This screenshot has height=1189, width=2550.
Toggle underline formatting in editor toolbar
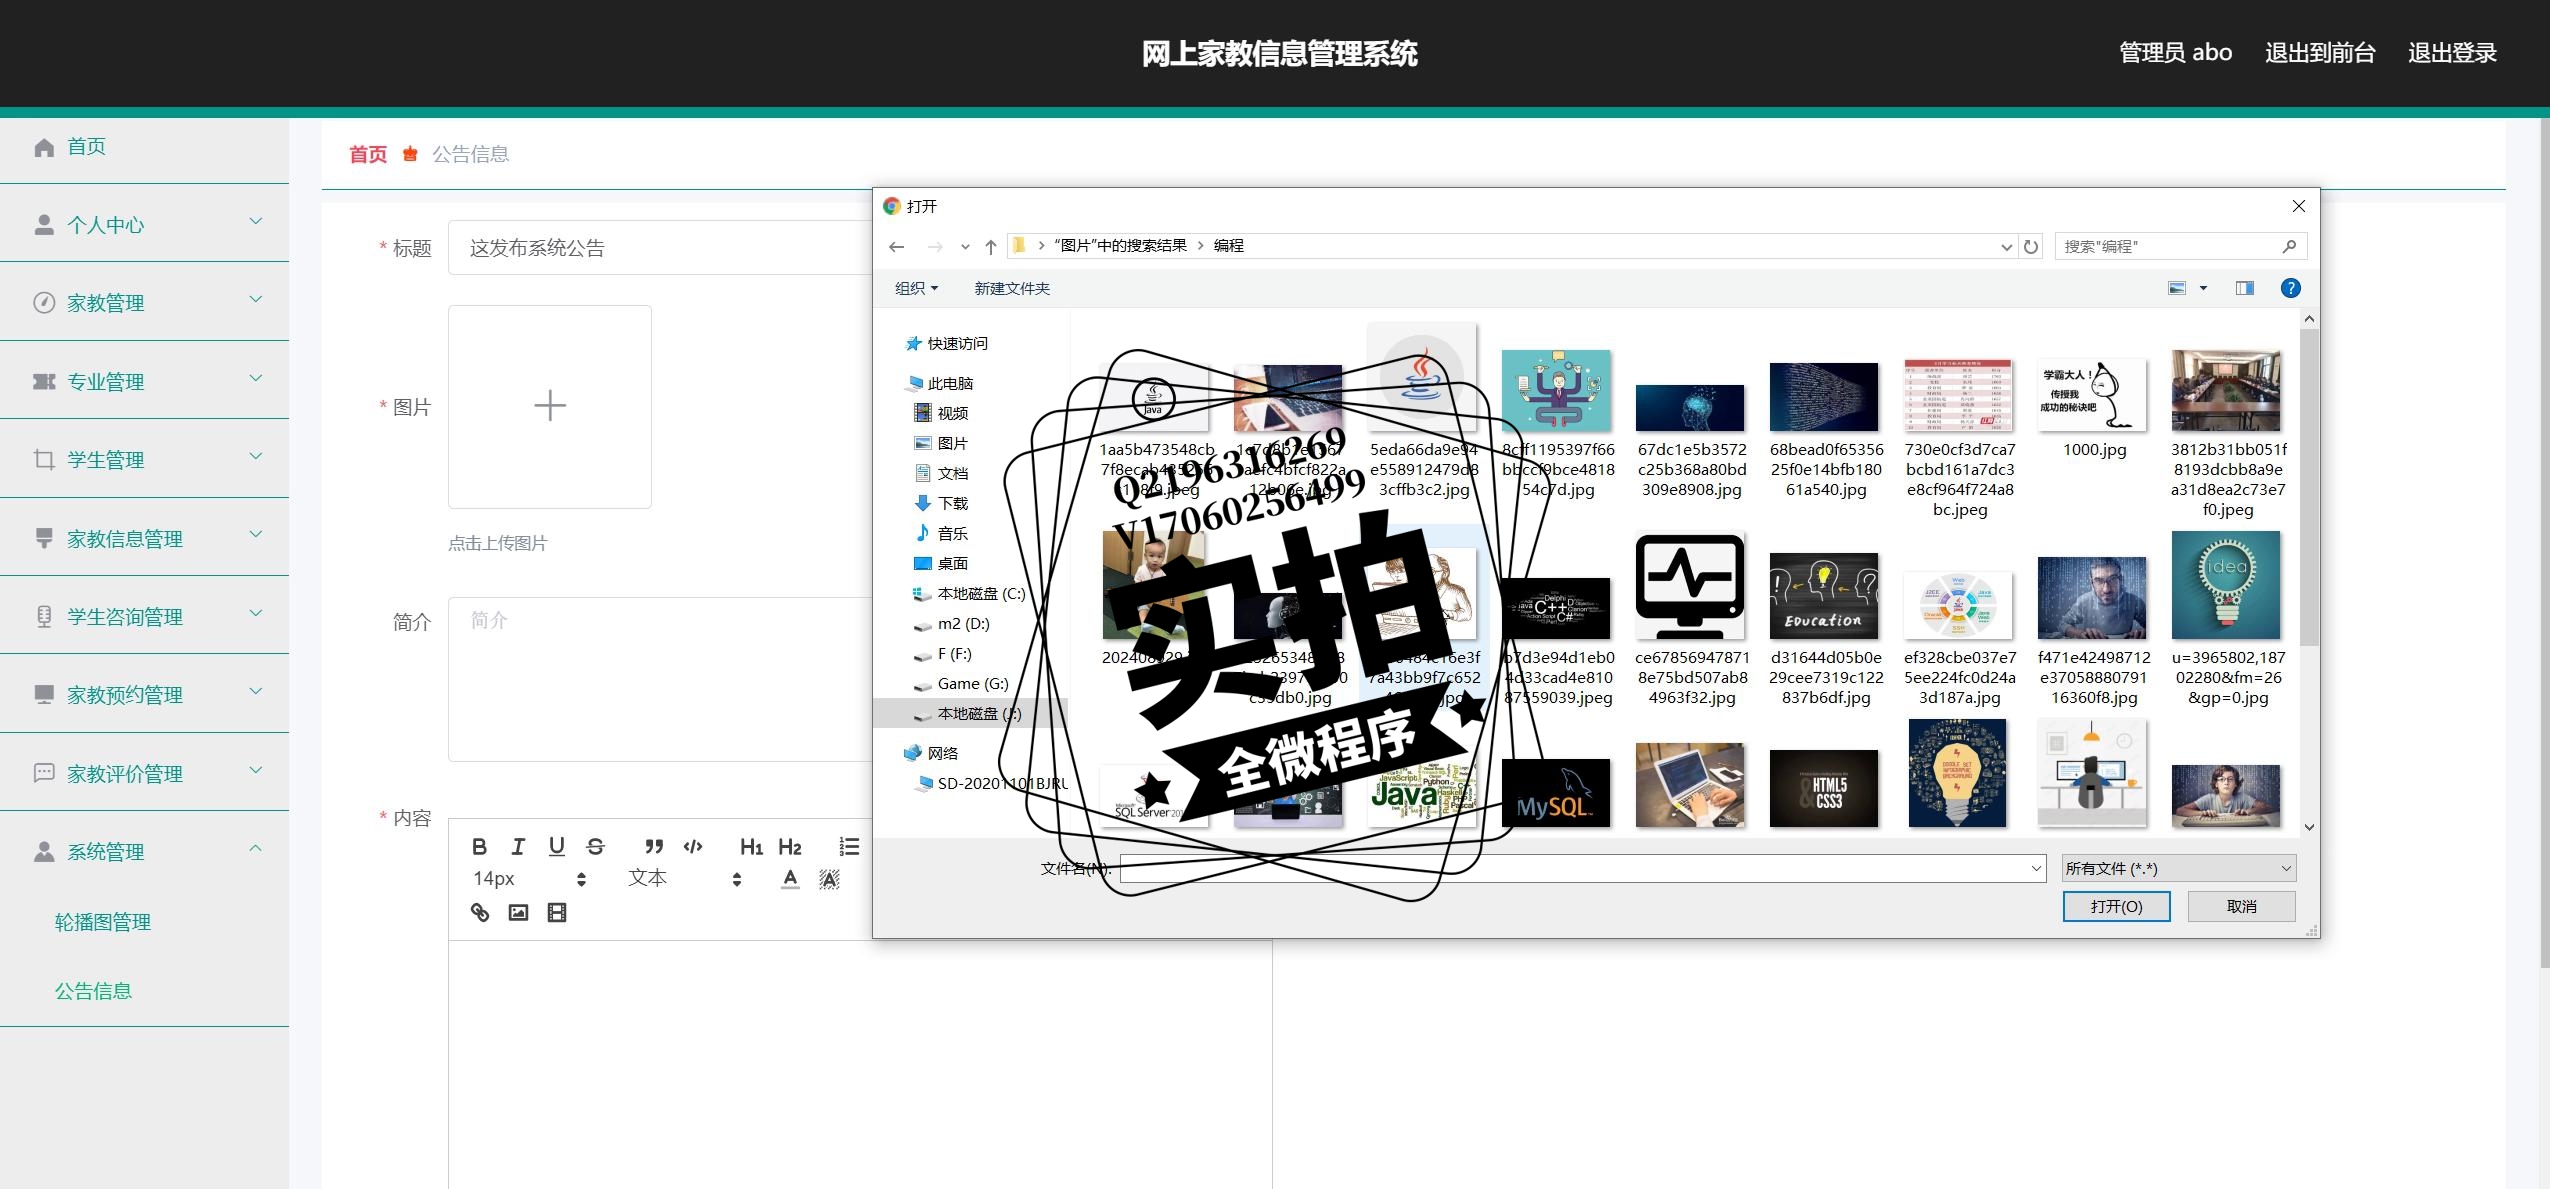coord(557,847)
